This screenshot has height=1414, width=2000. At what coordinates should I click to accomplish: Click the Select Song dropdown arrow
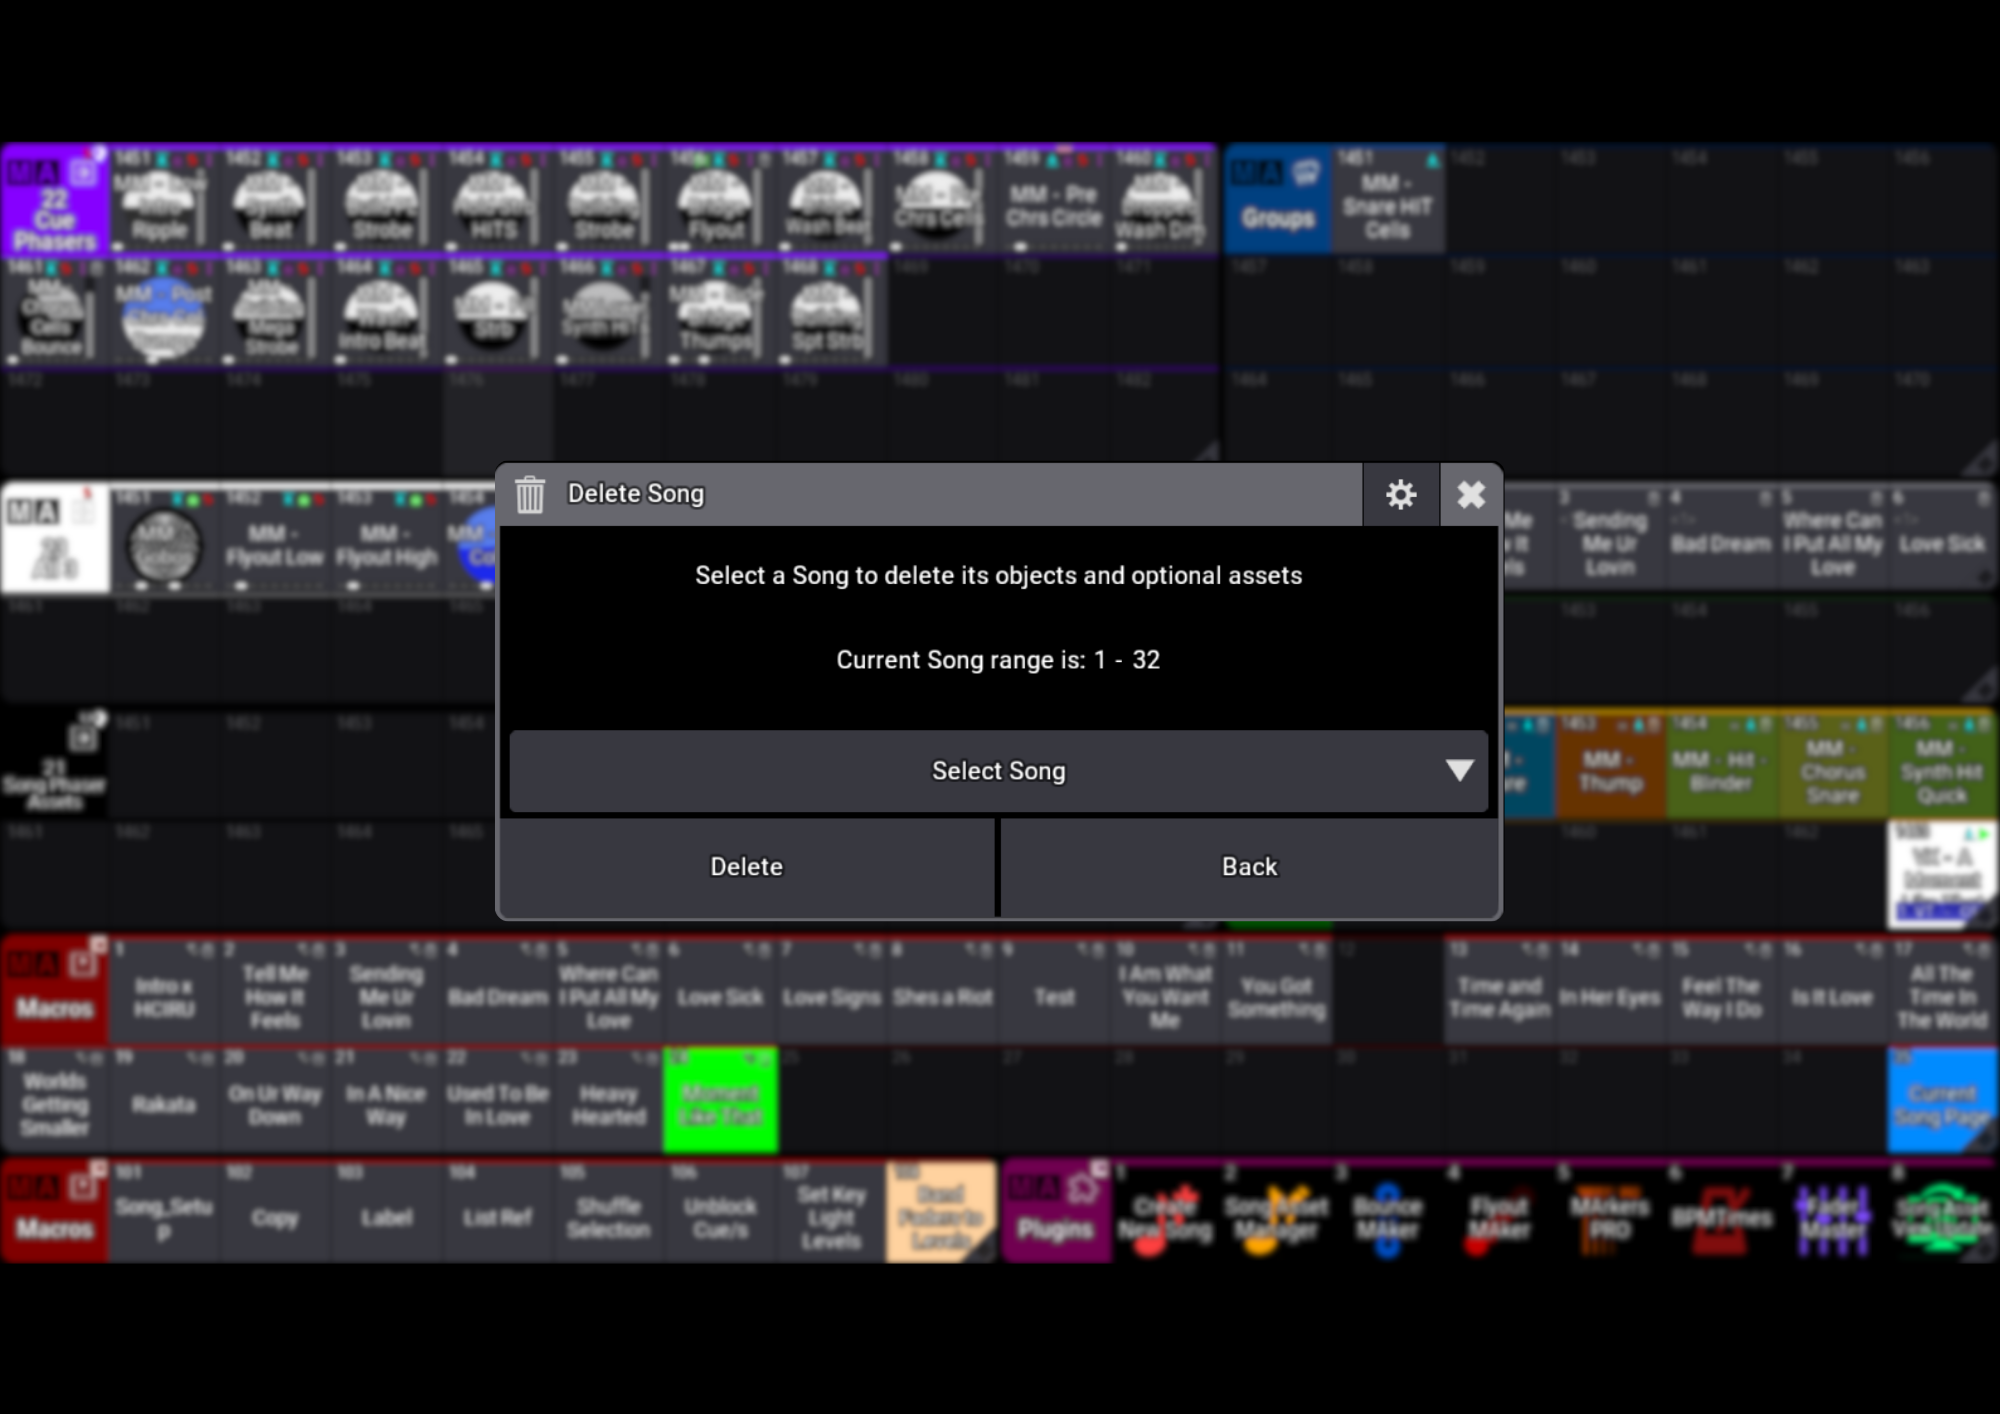pos(1459,770)
